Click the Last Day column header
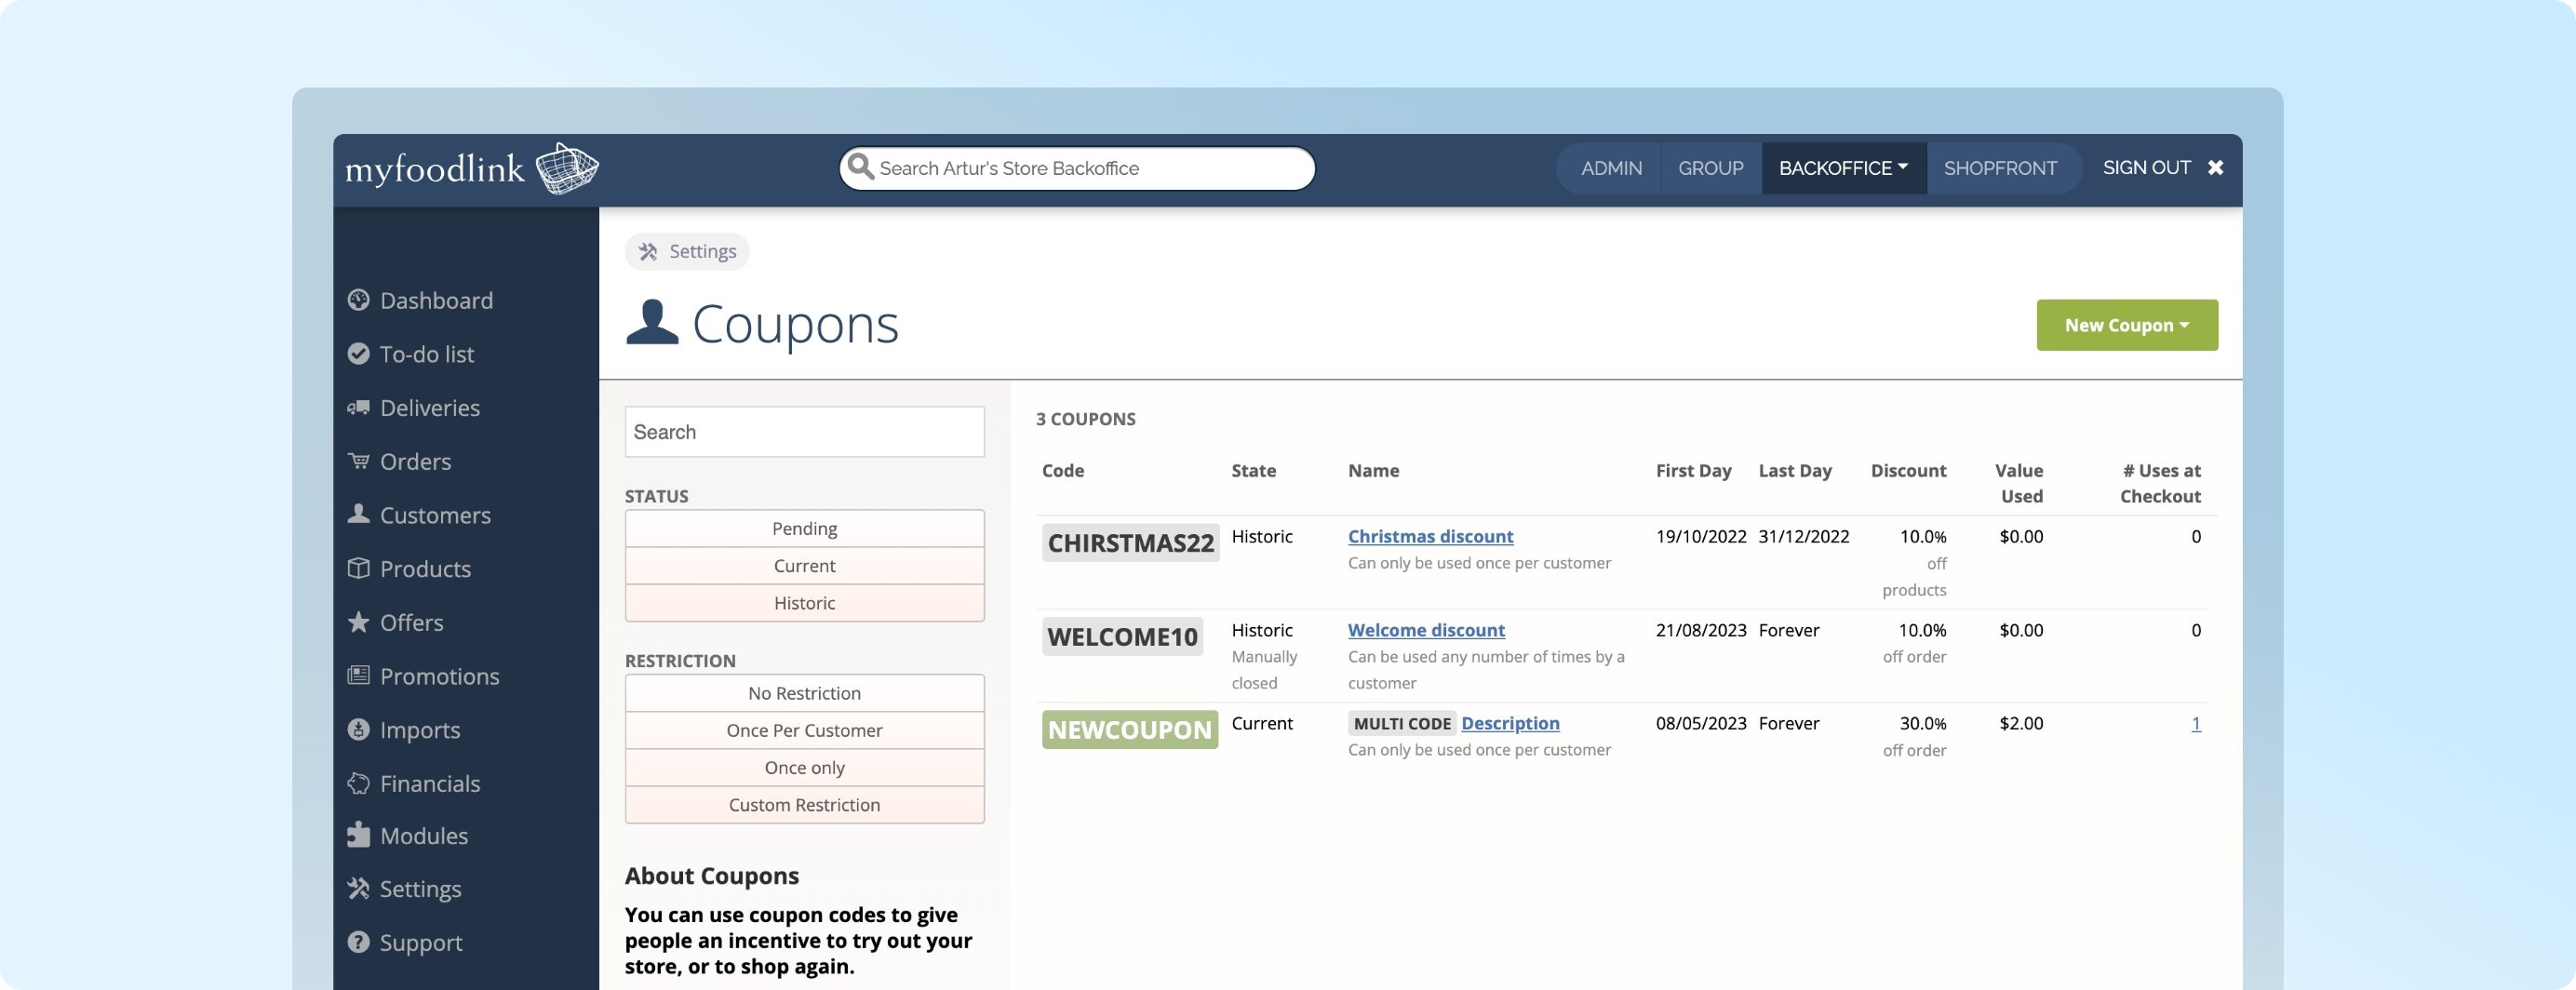Screen dimensions: 2576x990 click(1795, 470)
